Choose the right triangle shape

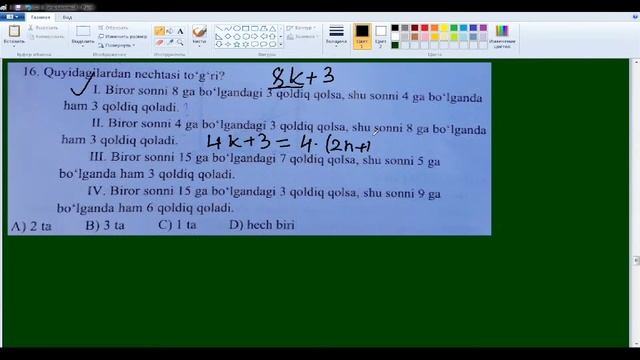pyautogui.click(x=219, y=36)
